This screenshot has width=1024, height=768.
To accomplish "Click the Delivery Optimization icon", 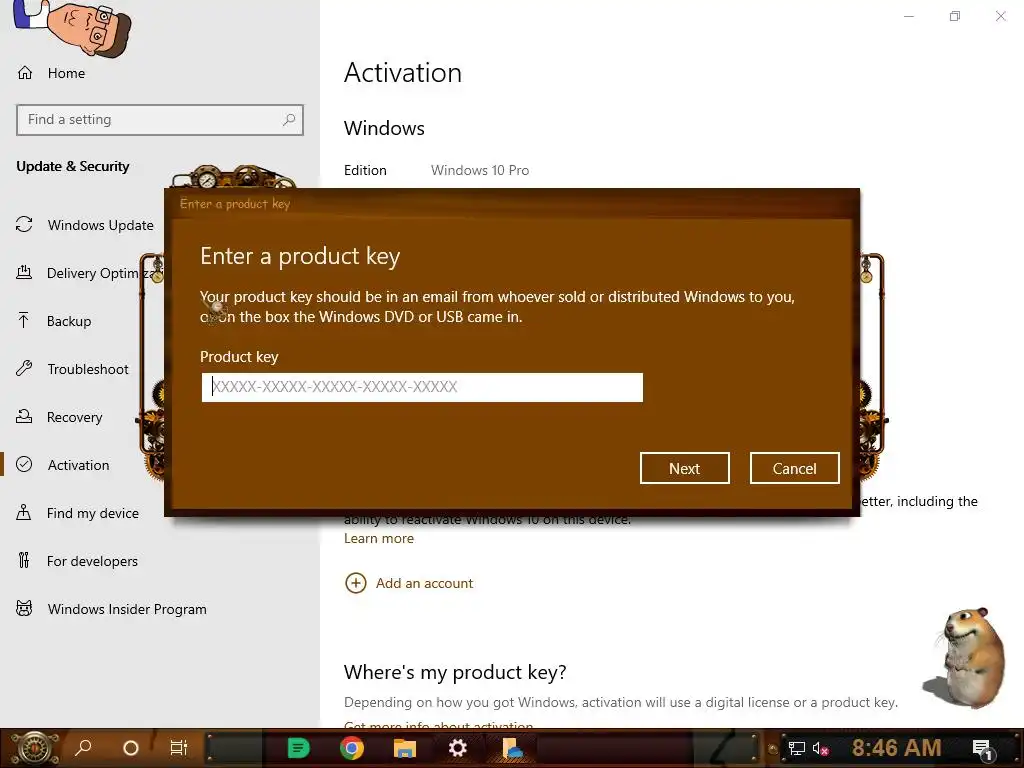I will tap(24, 272).
